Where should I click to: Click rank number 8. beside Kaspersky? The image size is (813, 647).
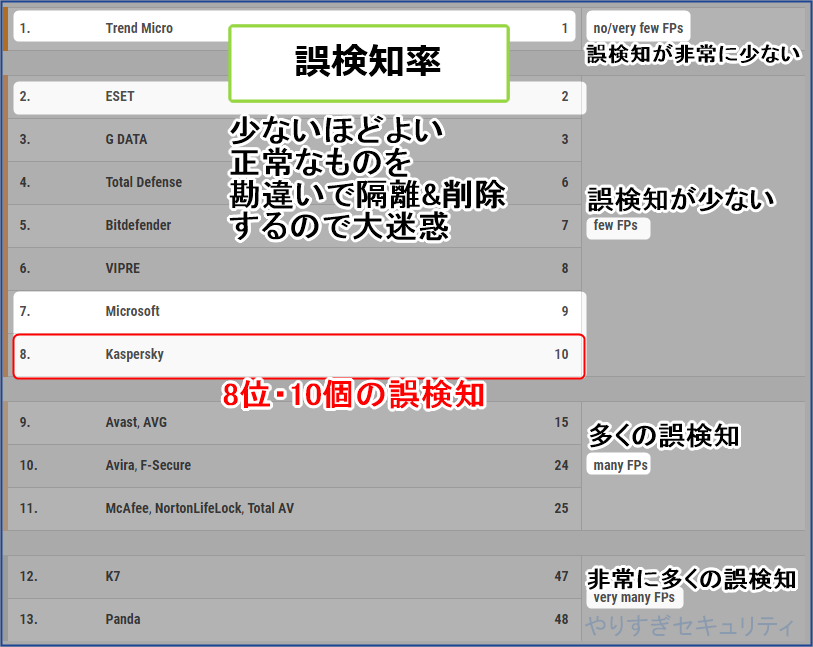pyautogui.click(x=25, y=355)
